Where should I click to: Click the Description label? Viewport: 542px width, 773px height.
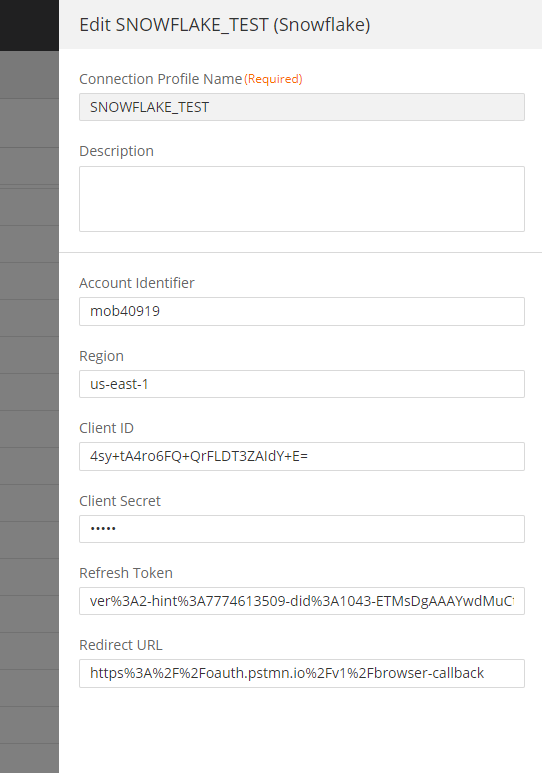(x=116, y=151)
